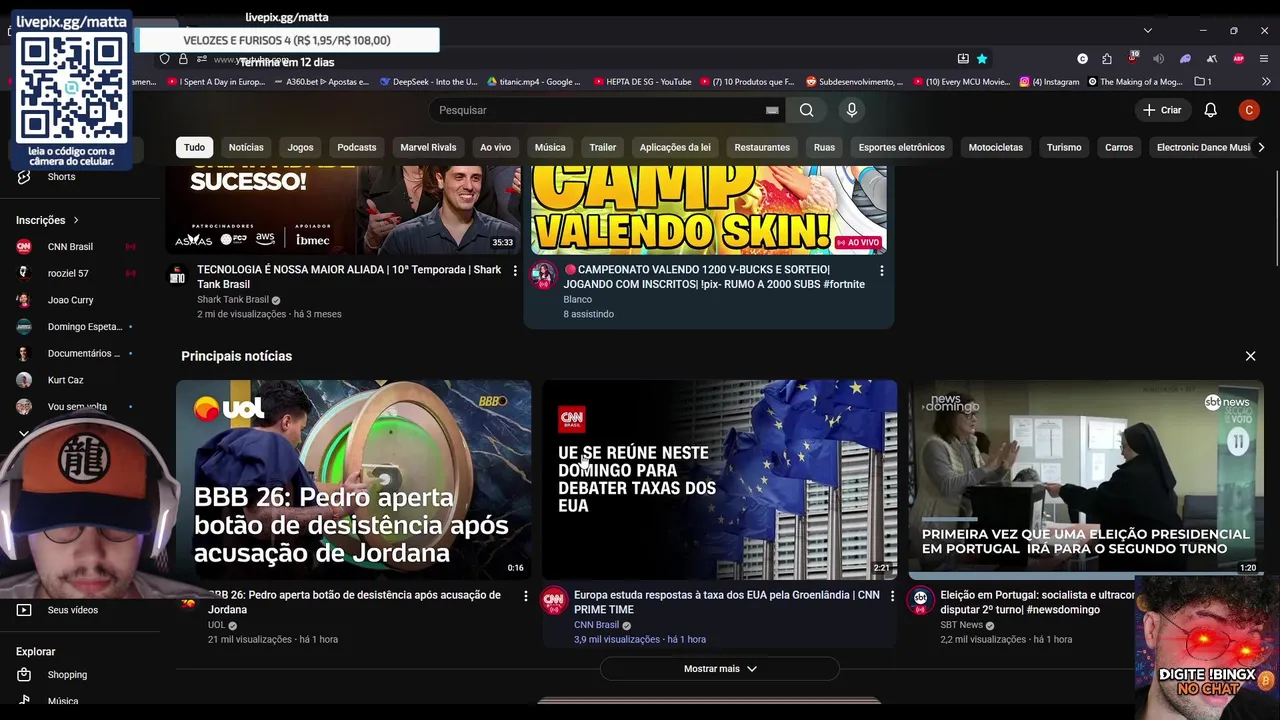Play the CNN UE taxas thumbnail
The width and height of the screenshot is (1280, 720).
pos(719,480)
